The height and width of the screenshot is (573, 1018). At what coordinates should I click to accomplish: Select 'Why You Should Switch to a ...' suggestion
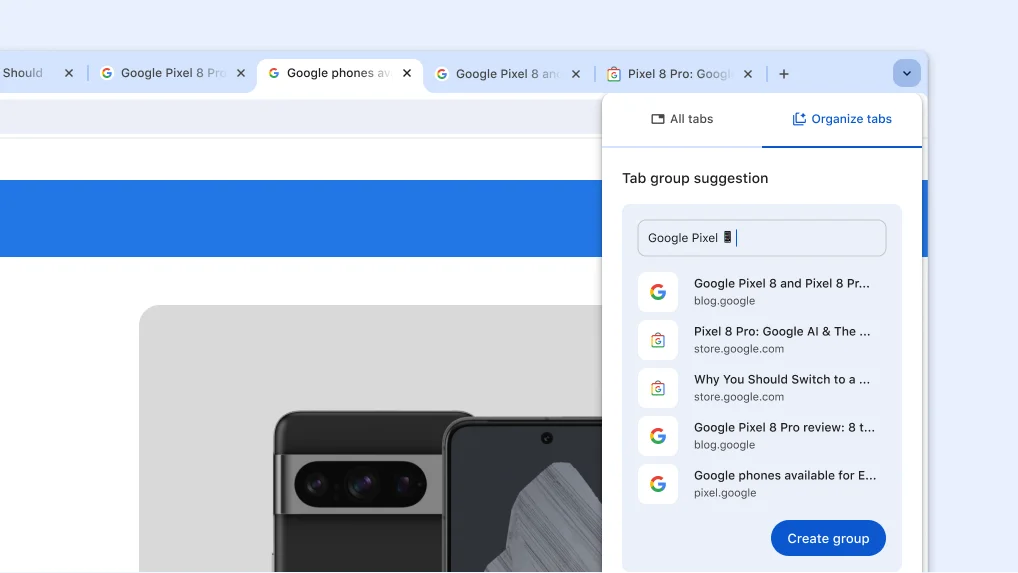(762, 388)
